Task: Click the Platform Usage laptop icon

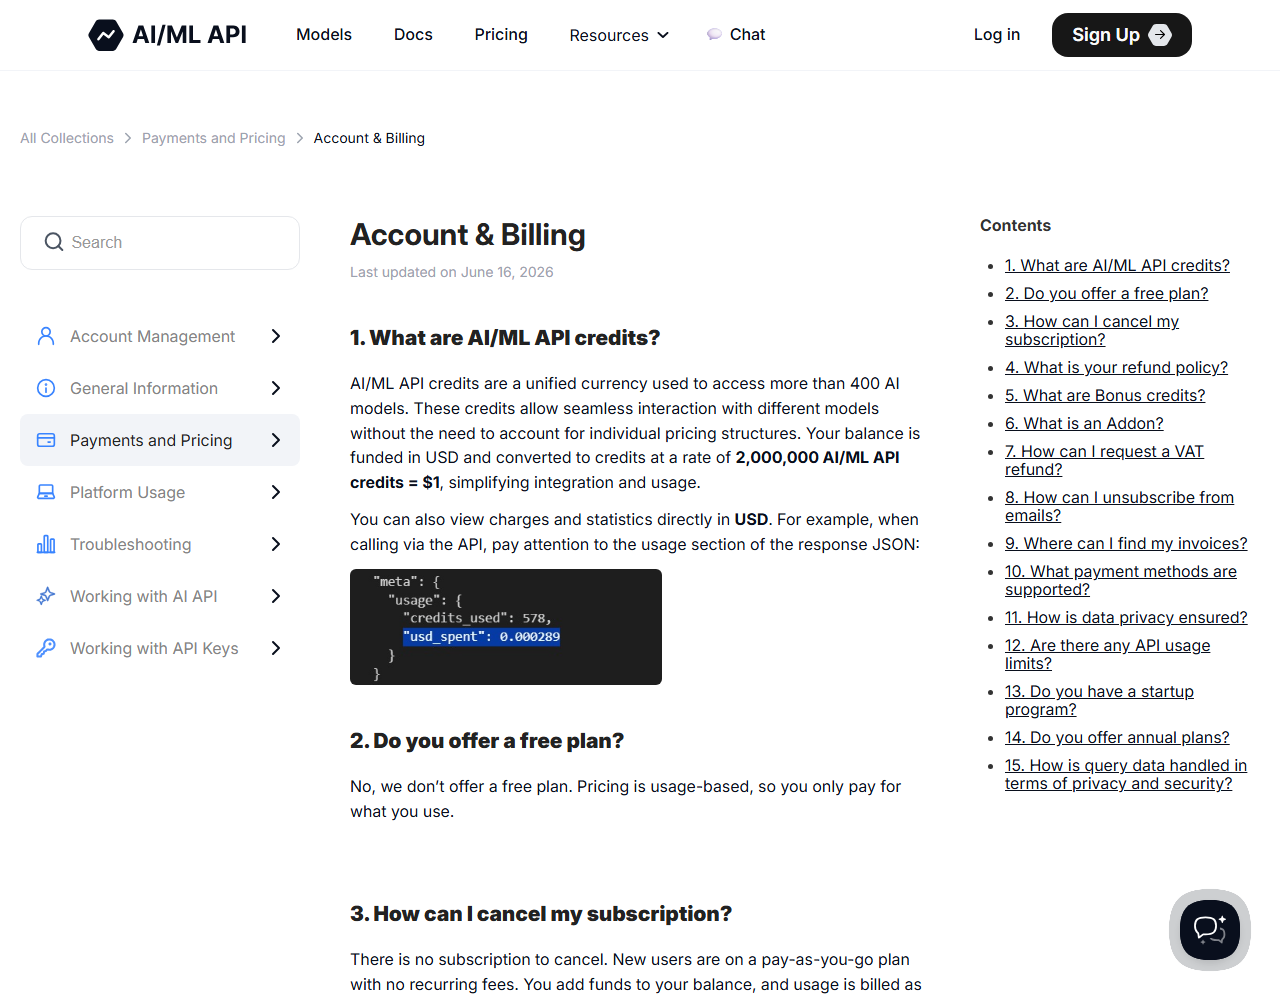Action: point(46,492)
